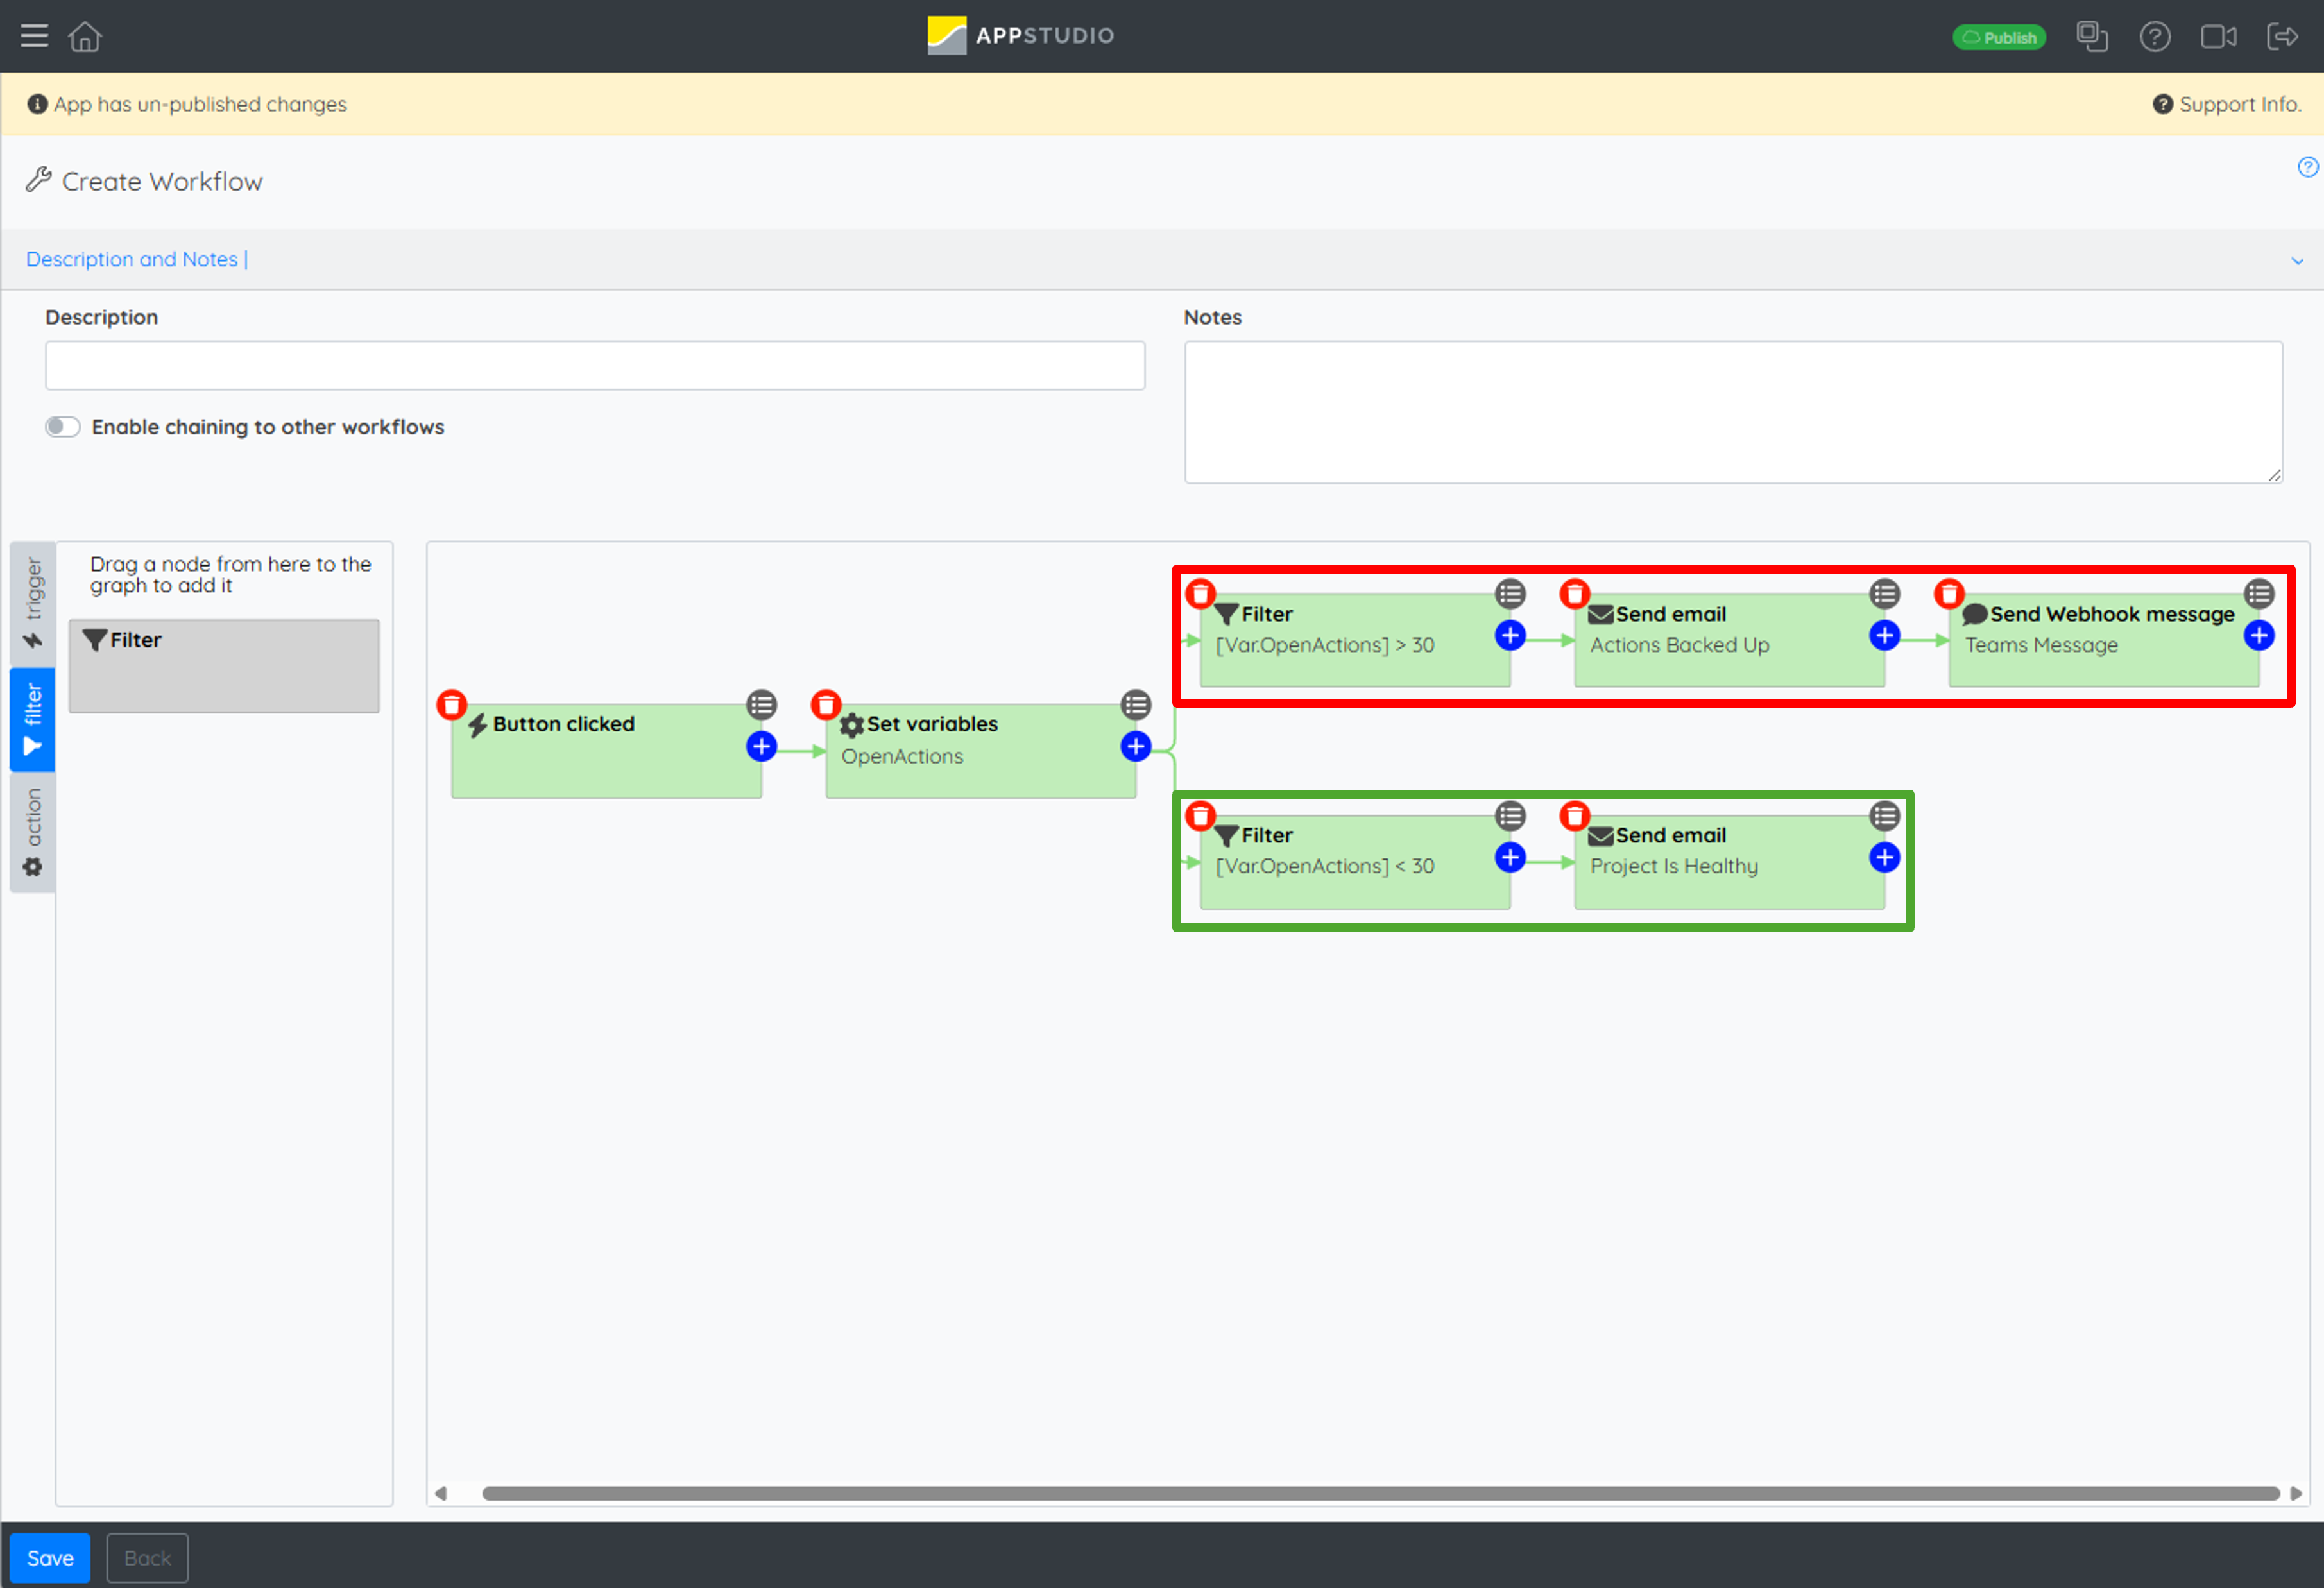Click the graph horizontal scrollbar
2324x1588 pixels.
click(x=1380, y=1493)
